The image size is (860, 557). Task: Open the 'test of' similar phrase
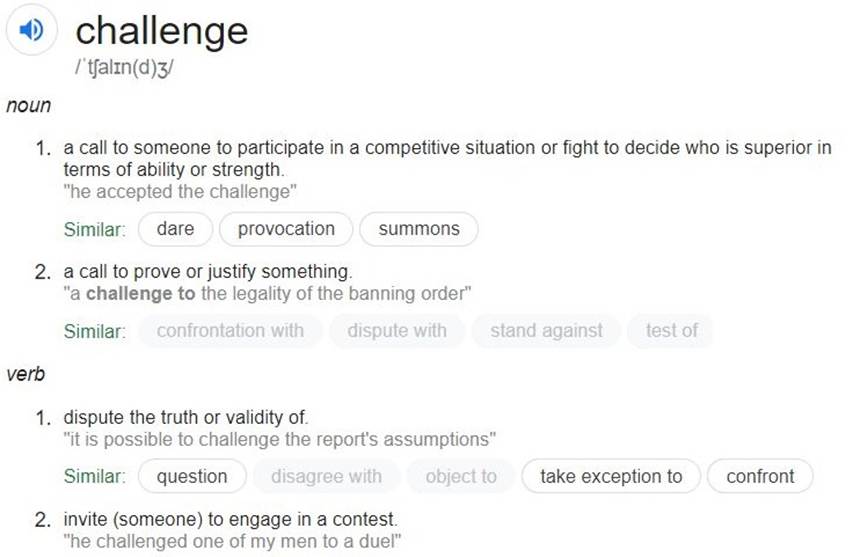[x=671, y=331]
